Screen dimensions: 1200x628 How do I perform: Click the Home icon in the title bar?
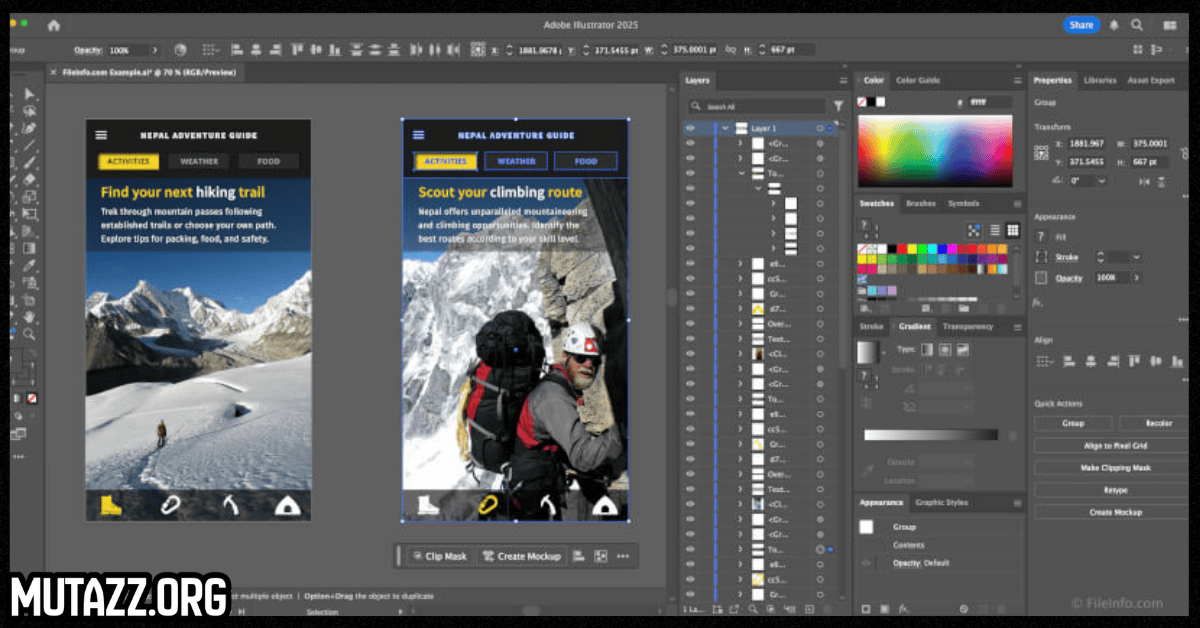point(53,25)
